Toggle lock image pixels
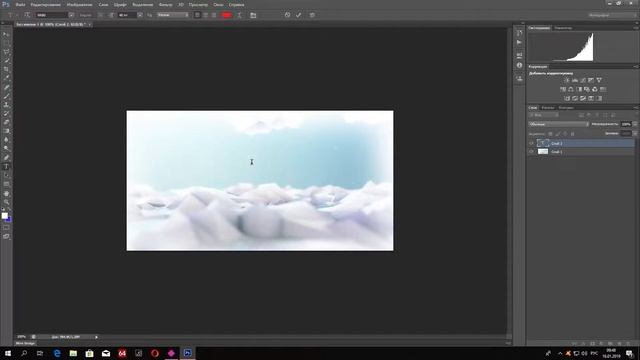The image size is (640, 360). coord(558,134)
